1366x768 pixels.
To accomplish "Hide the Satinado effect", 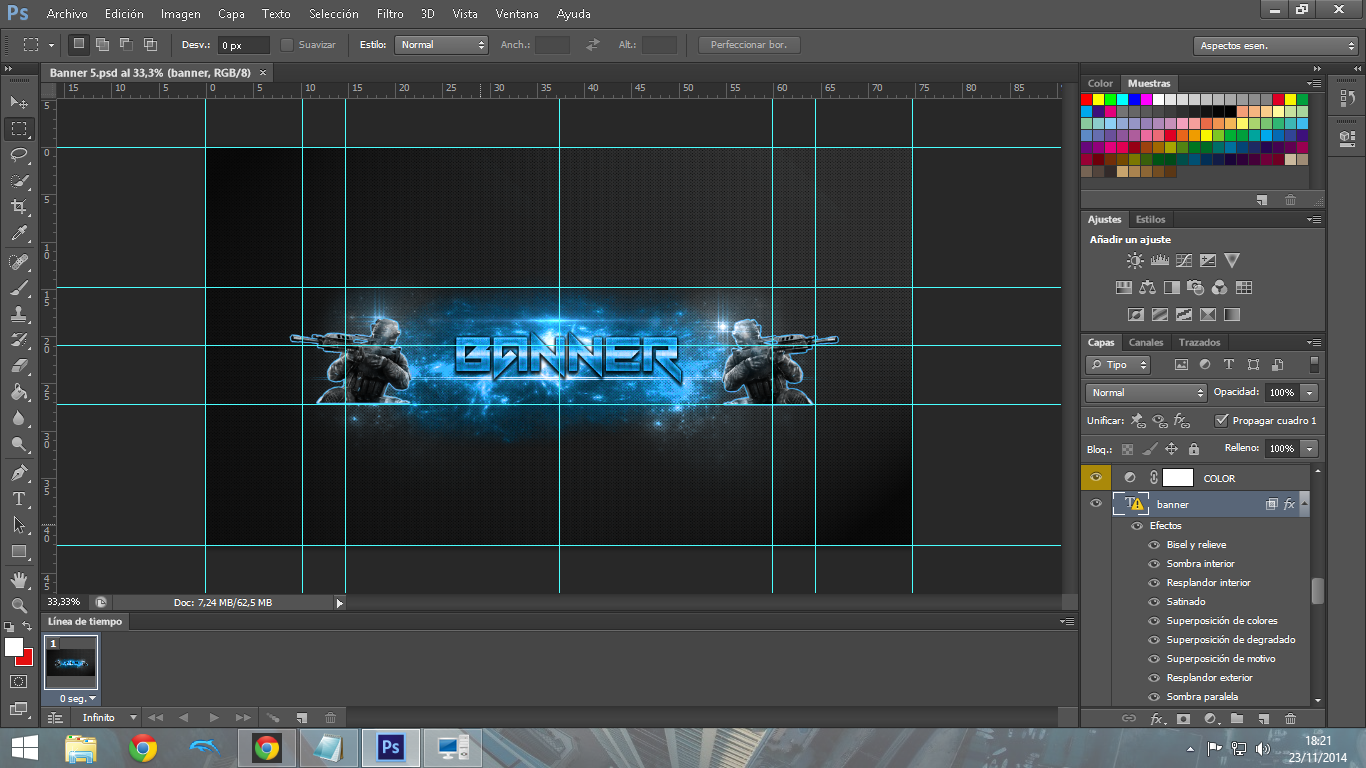I will 1154,602.
